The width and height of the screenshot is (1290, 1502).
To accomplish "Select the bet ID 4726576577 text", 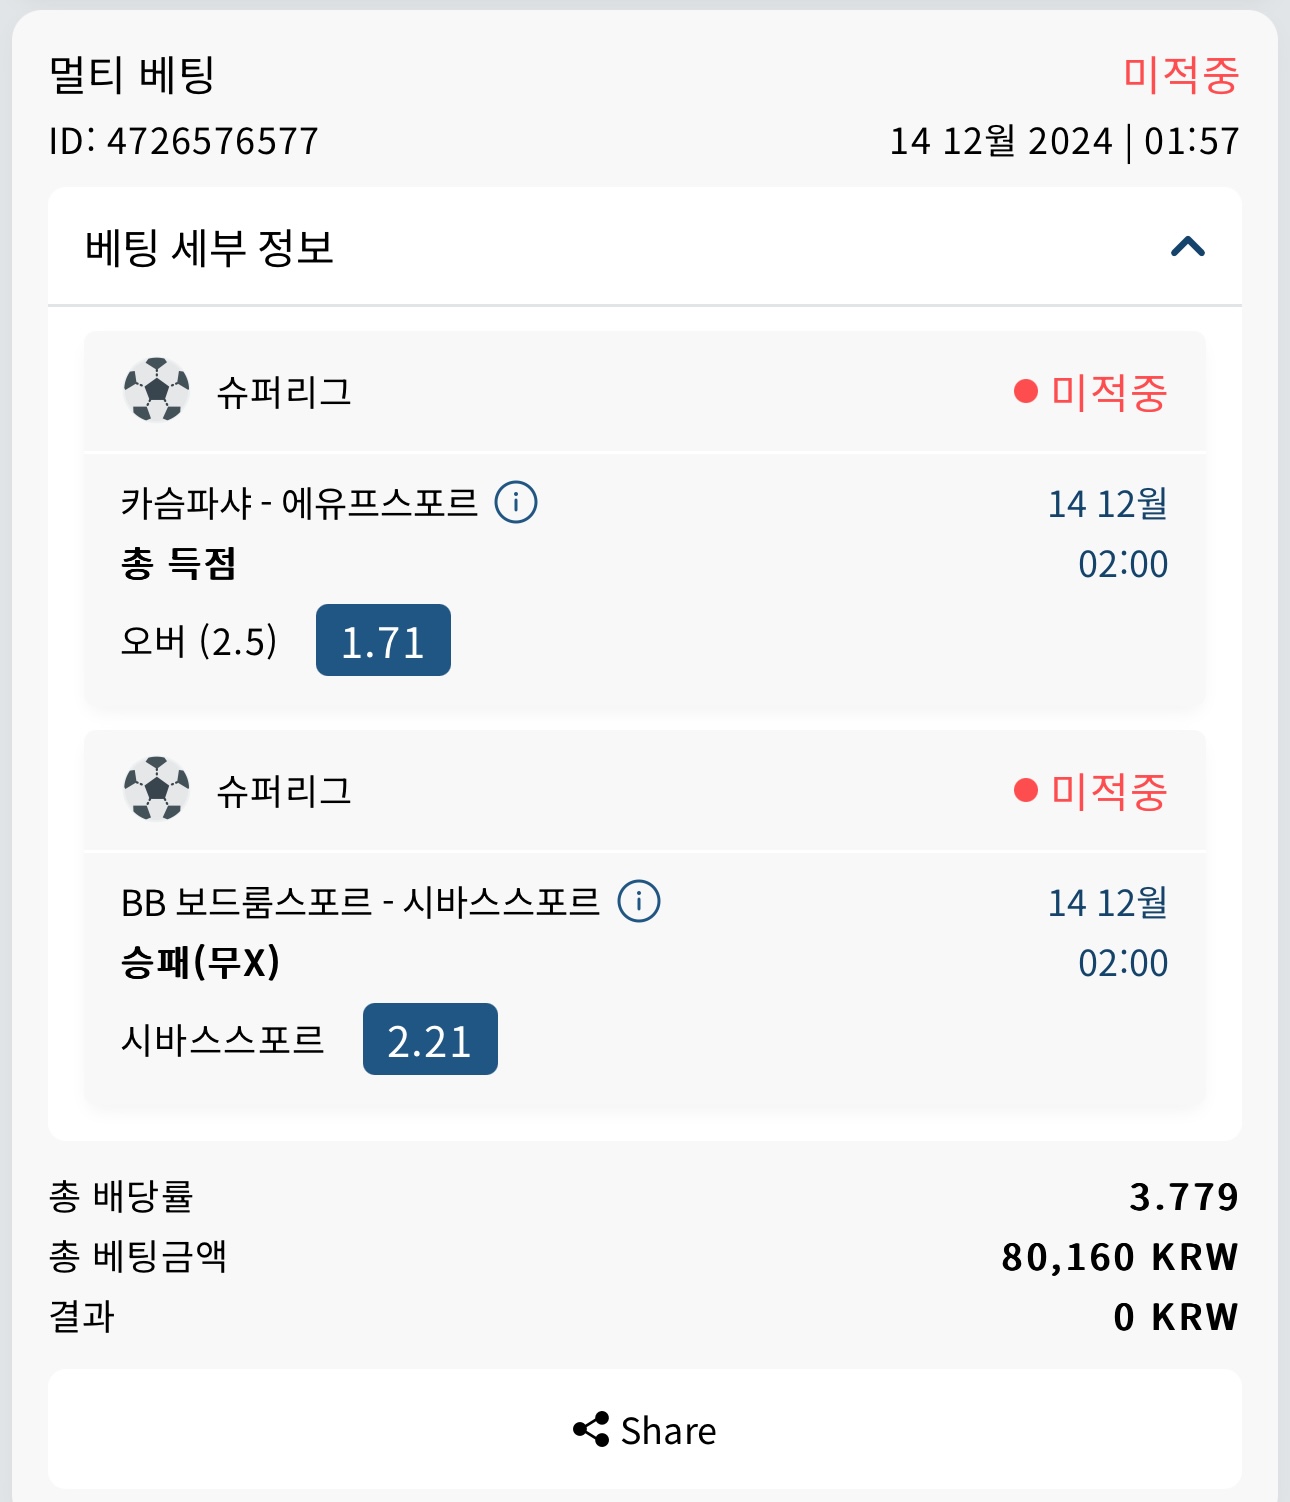I will (x=212, y=141).
